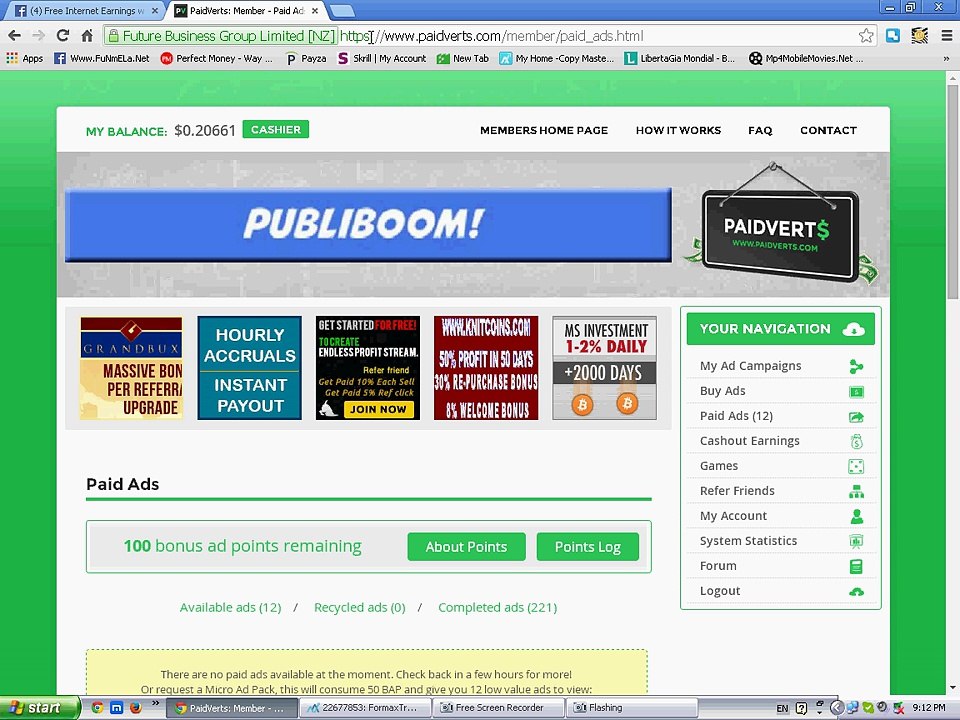Open the Chrome menu hamburger icon
The image size is (960, 720).
pos(947,36)
